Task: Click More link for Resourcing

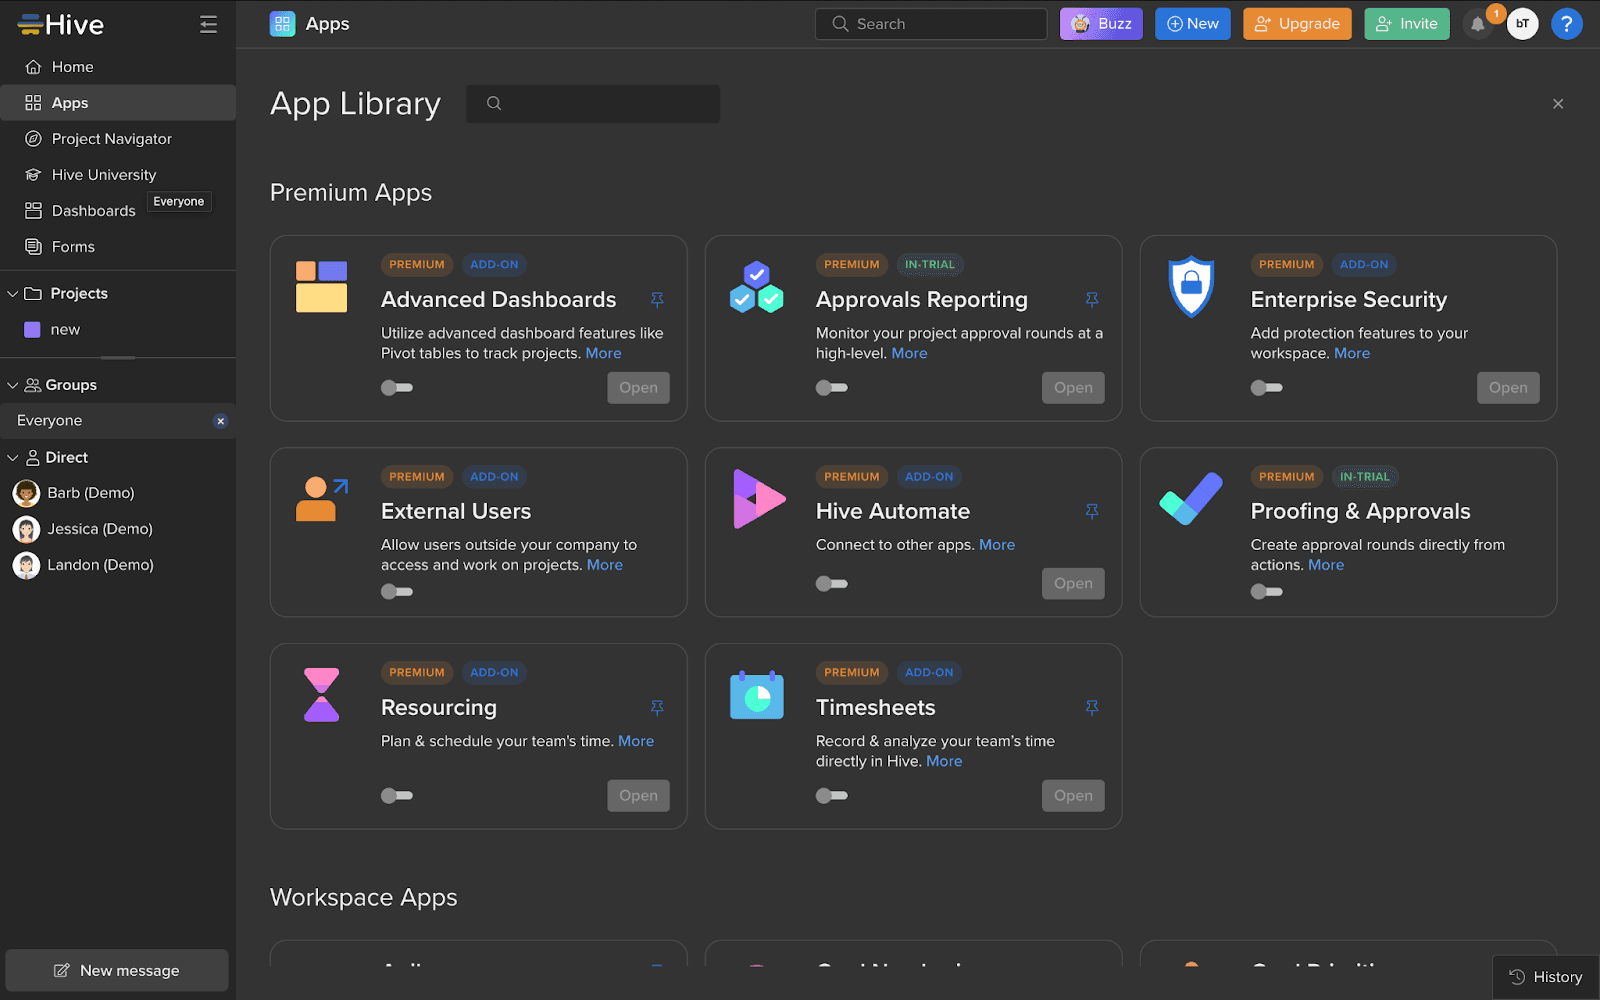Action: pos(636,741)
